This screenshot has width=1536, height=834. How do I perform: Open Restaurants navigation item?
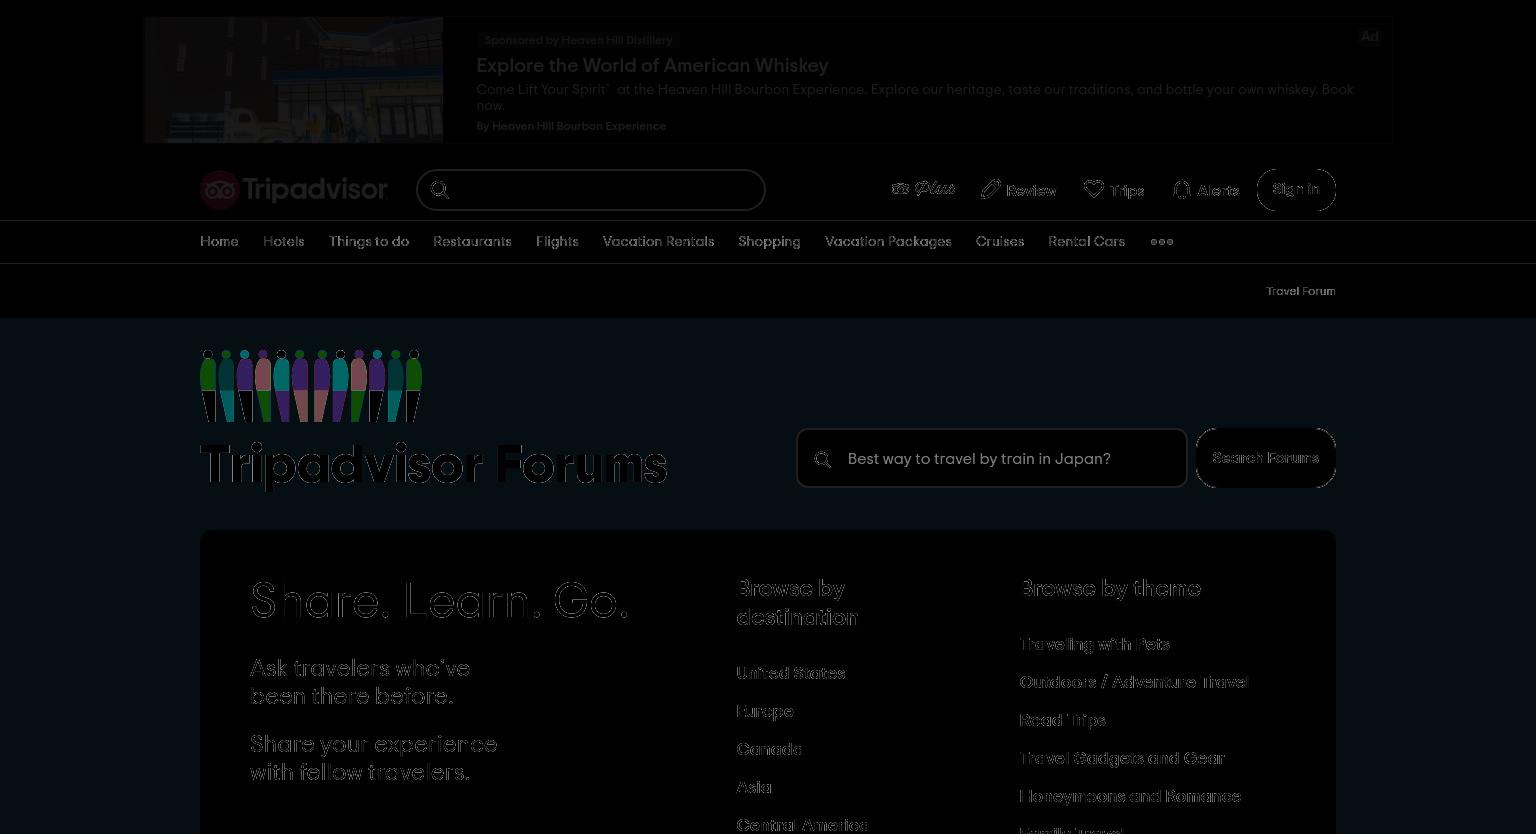(x=472, y=242)
